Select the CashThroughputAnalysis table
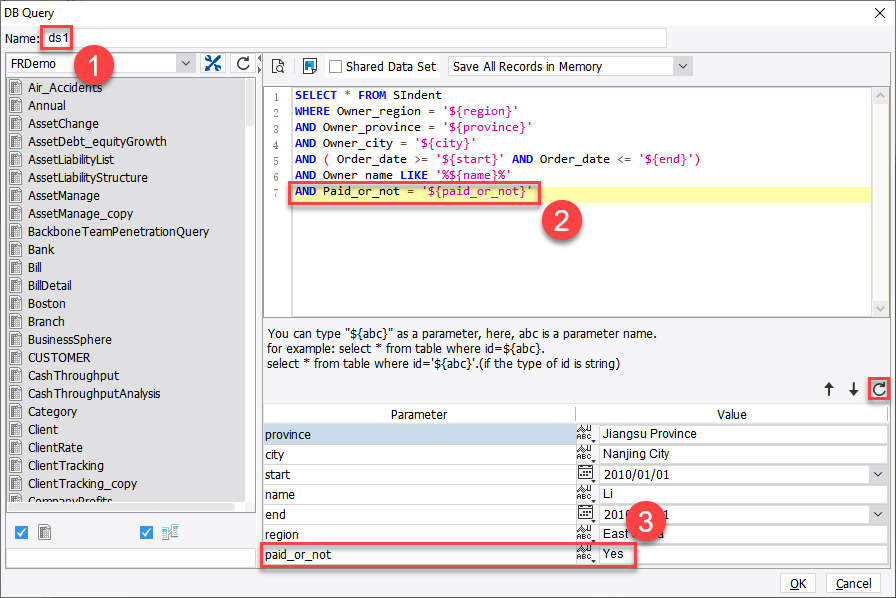Image resolution: width=896 pixels, height=598 pixels. [x=94, y=393]
